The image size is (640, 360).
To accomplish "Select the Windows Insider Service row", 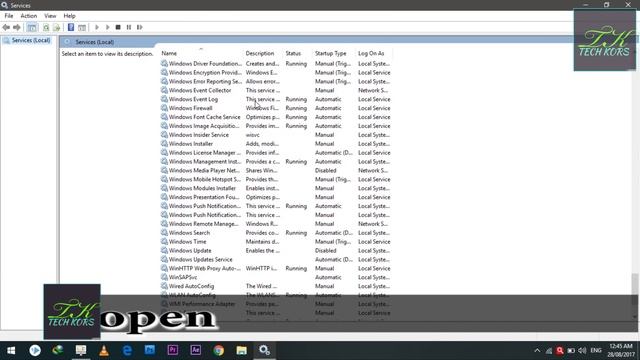I will click(276, 135).
